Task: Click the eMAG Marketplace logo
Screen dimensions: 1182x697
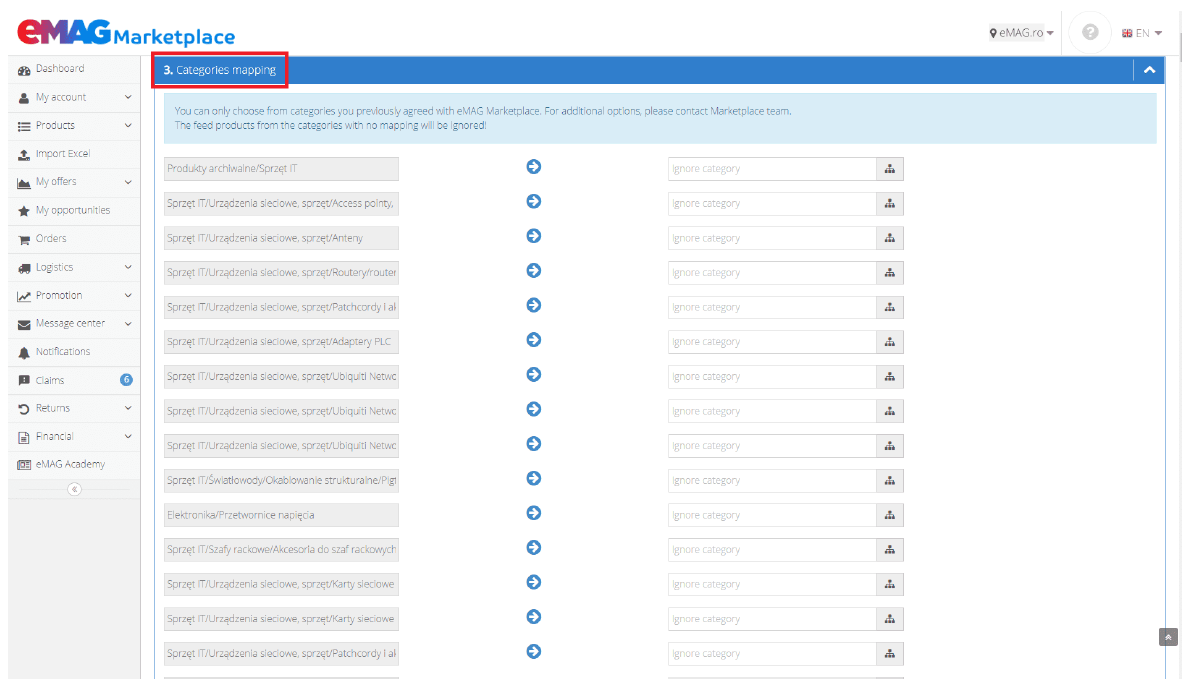Action: 126,32
